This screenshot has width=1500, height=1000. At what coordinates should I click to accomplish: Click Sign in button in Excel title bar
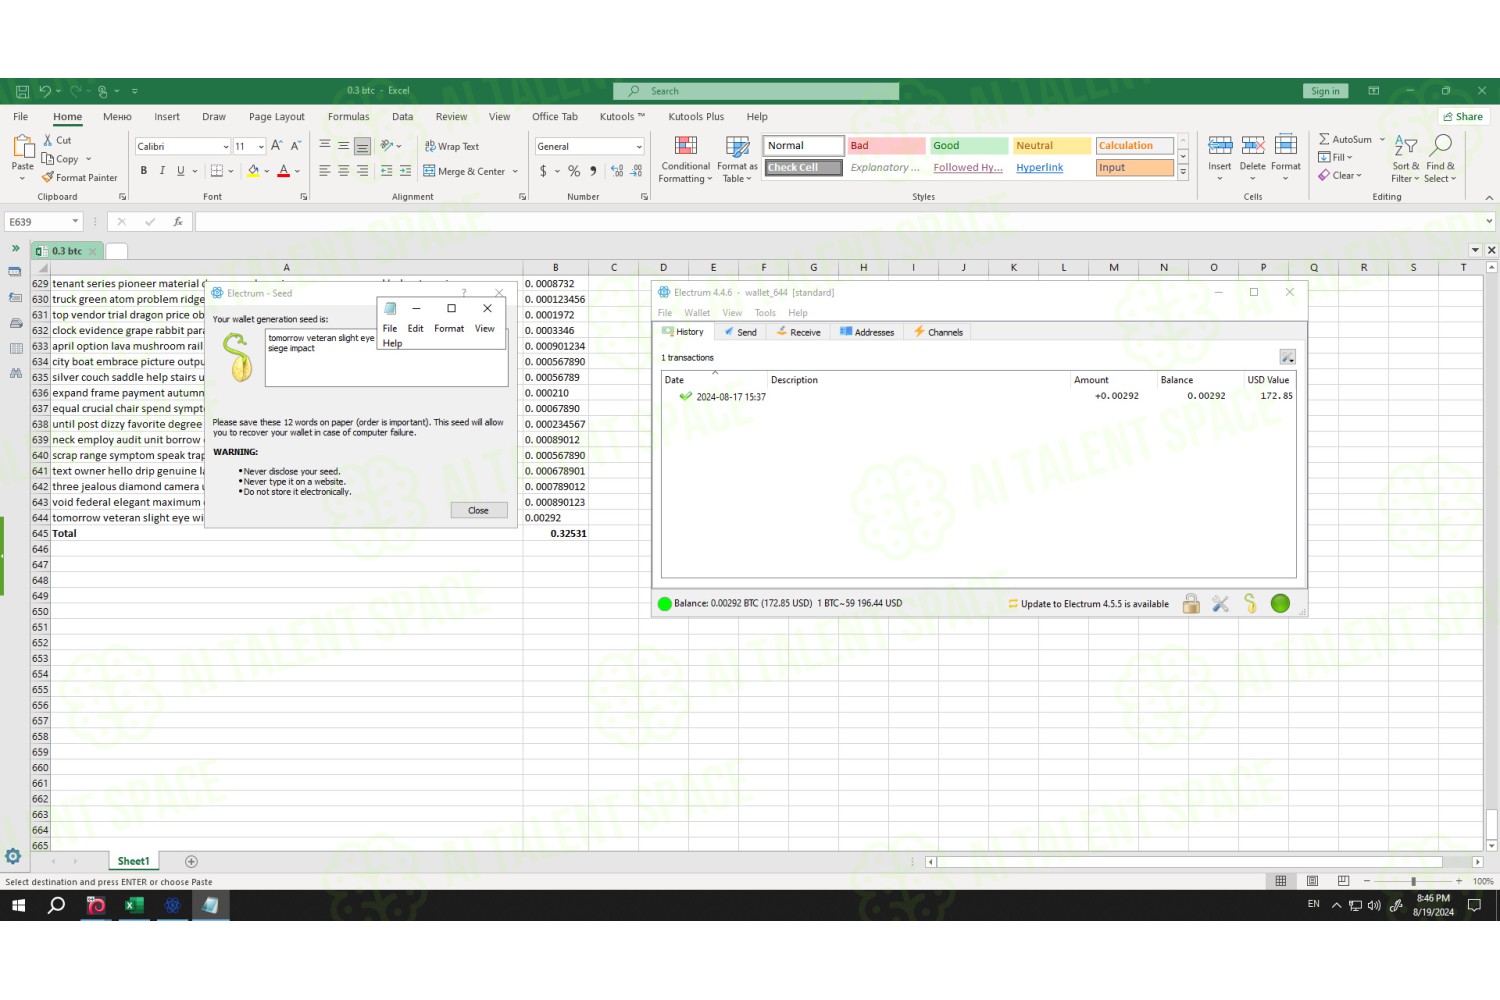pos(1325,91)
